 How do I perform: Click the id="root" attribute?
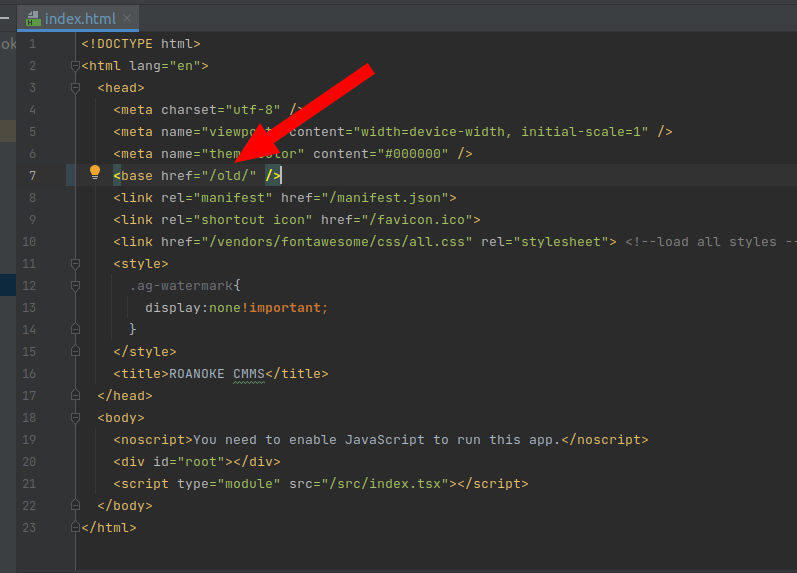189,462
